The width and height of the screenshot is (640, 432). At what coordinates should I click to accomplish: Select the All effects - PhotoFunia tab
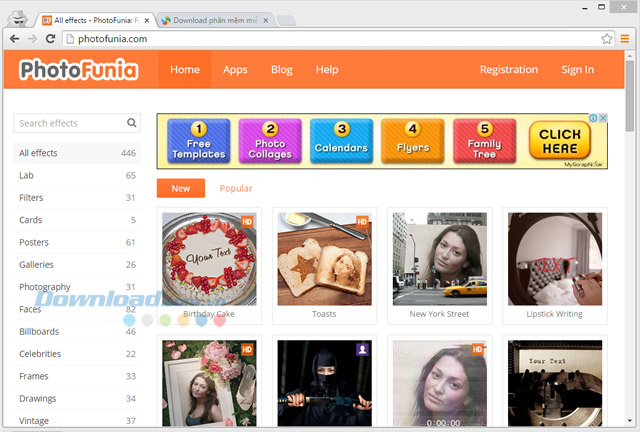(96, 20)
